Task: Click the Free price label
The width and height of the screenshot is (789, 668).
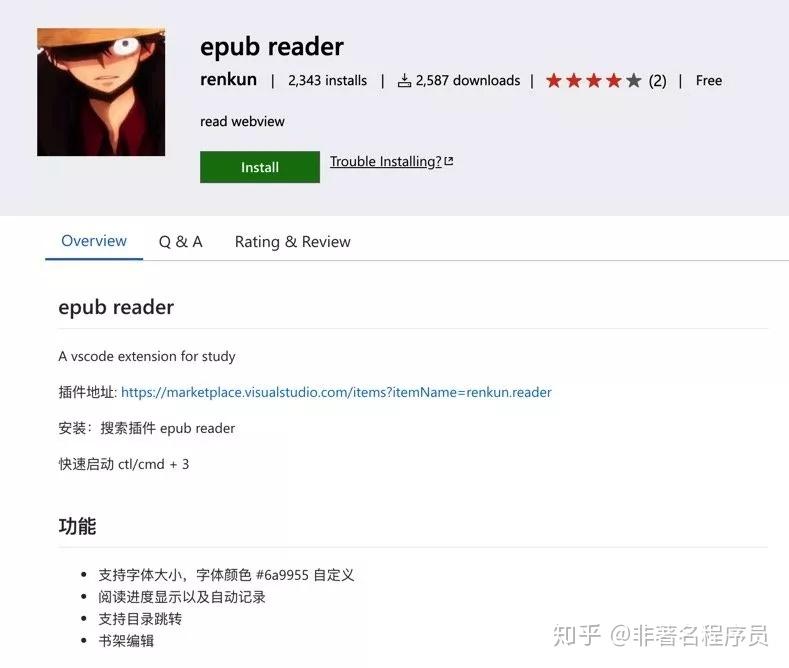Action: (x=709, y=80)
